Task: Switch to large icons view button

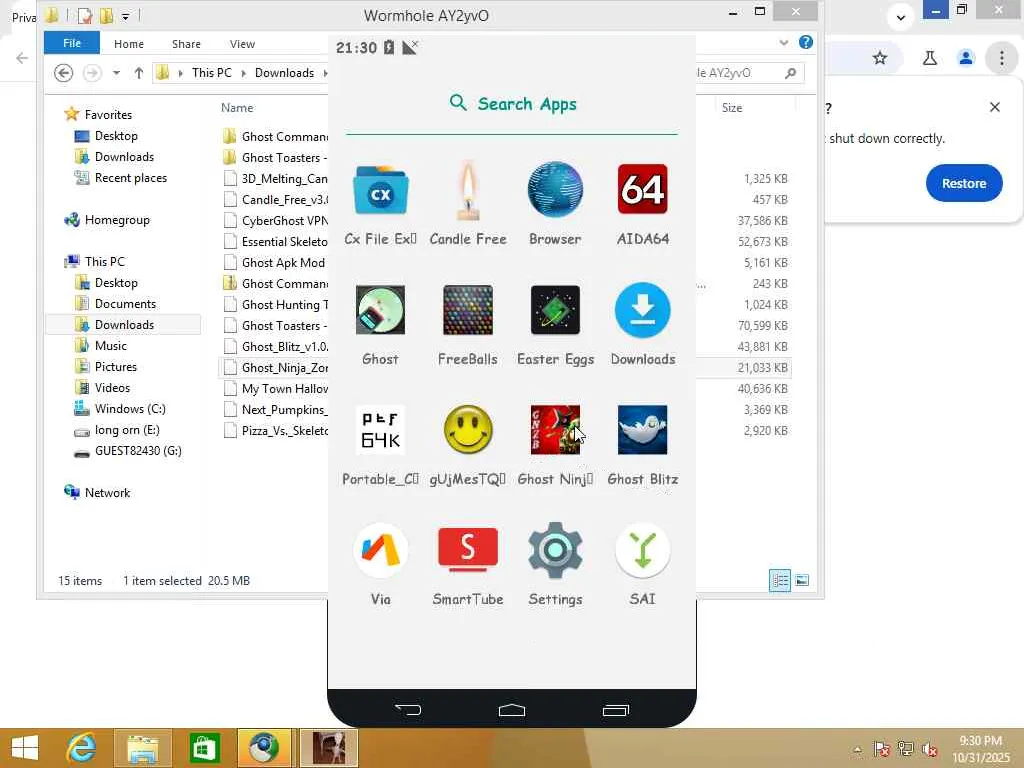Action: [802, 581]
